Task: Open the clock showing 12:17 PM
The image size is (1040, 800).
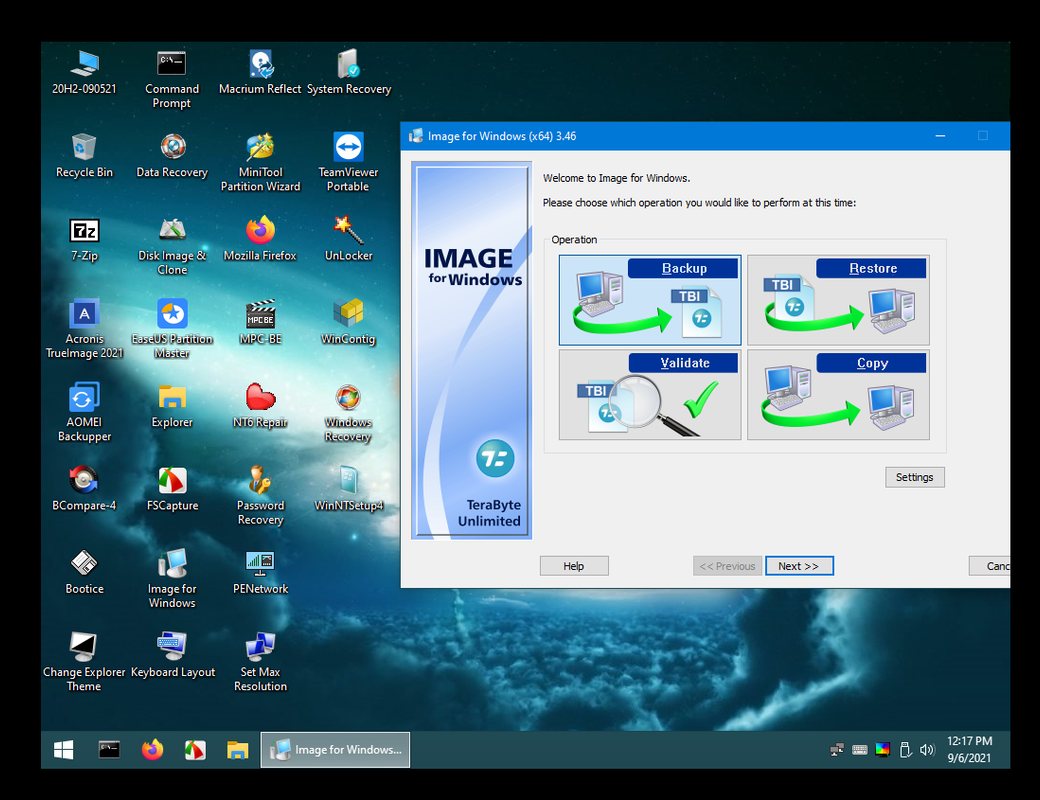Action: (x=969, y=750)
